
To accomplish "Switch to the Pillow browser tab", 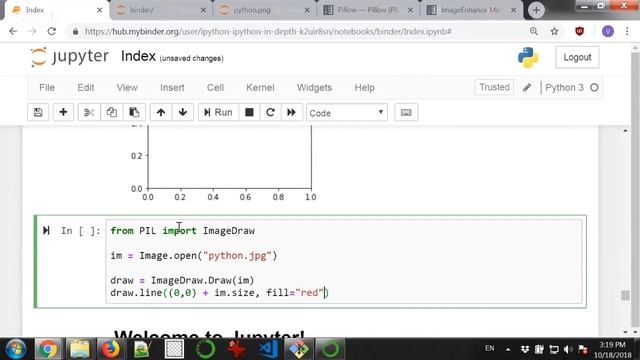I will coord(367,10).
